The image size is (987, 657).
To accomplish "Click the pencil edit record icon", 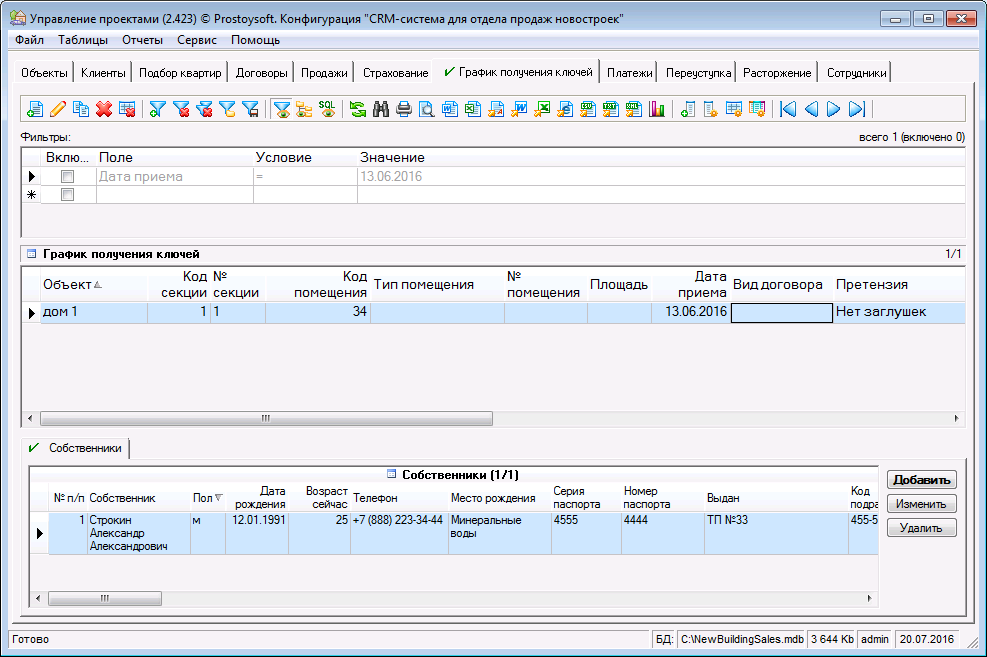I will (58, 109).
